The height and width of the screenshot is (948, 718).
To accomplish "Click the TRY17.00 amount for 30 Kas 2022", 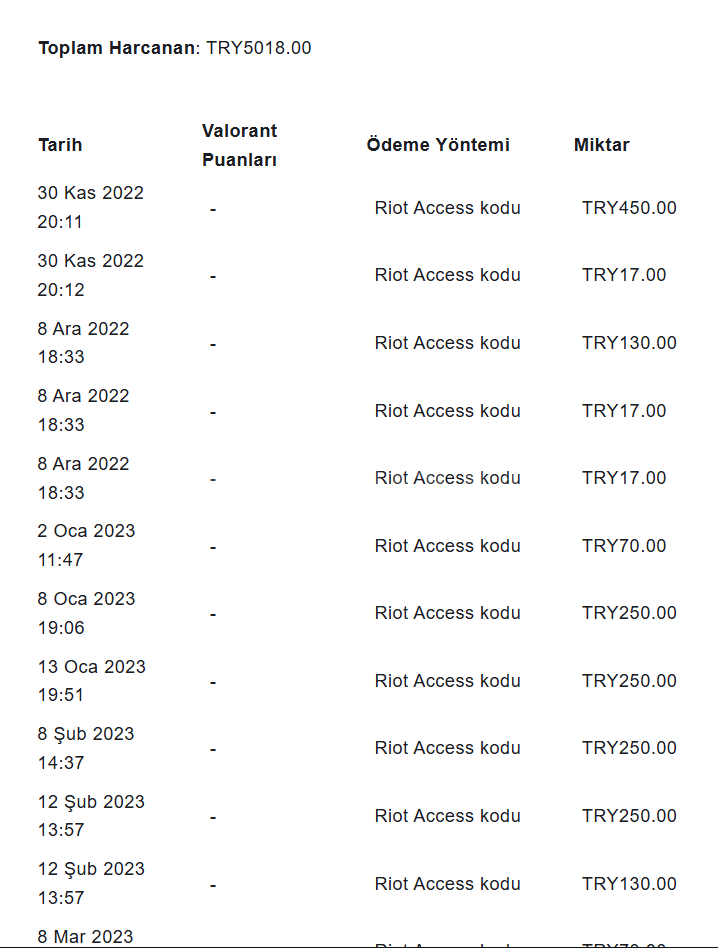I will 624,275.
